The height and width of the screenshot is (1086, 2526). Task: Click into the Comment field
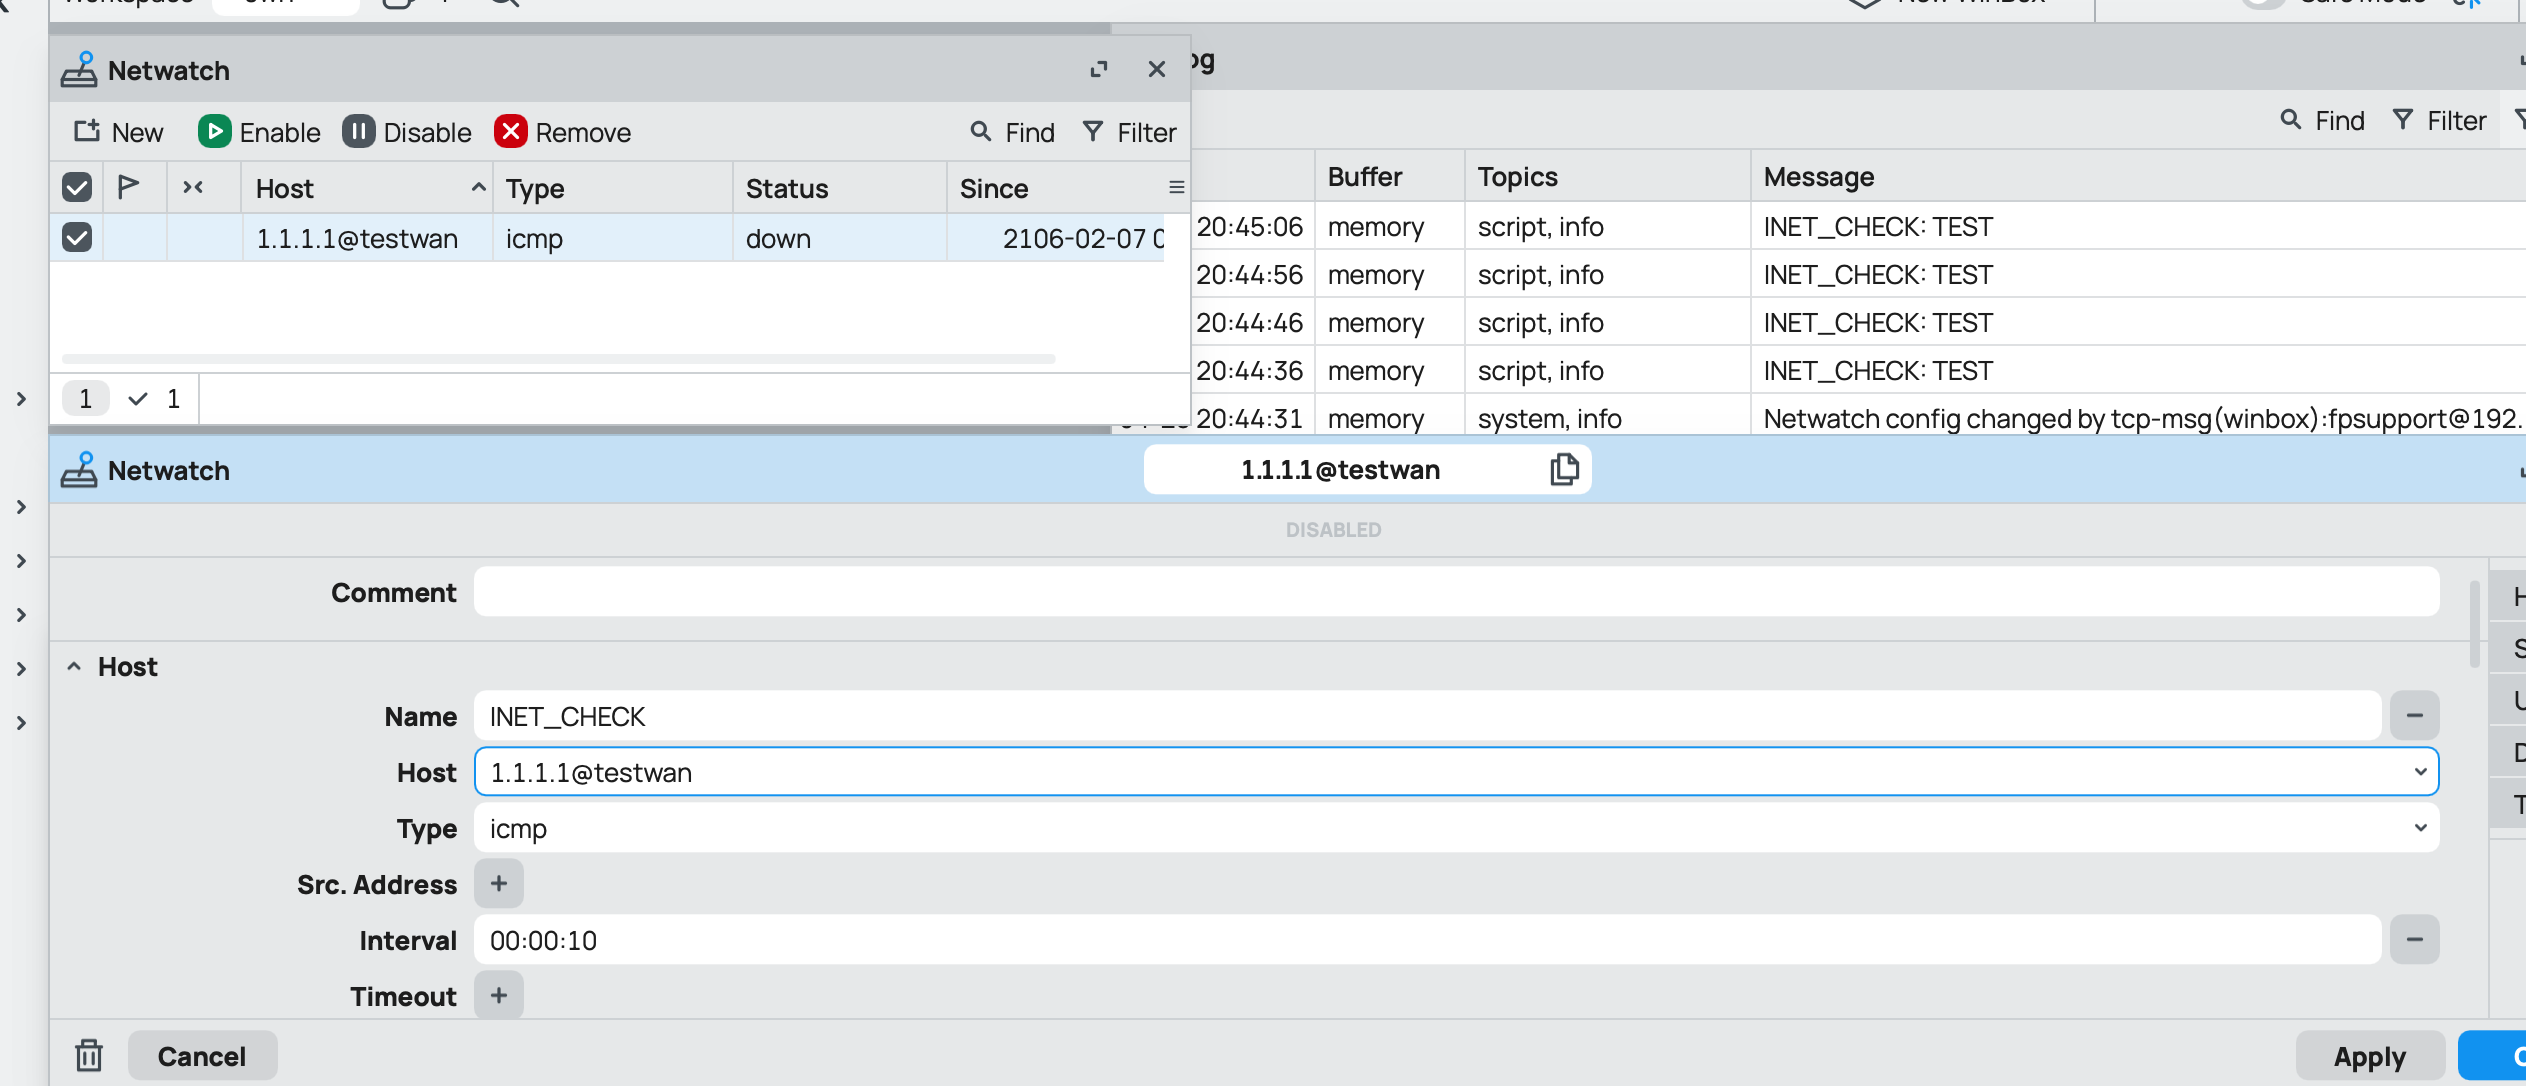pos(1456,592)
